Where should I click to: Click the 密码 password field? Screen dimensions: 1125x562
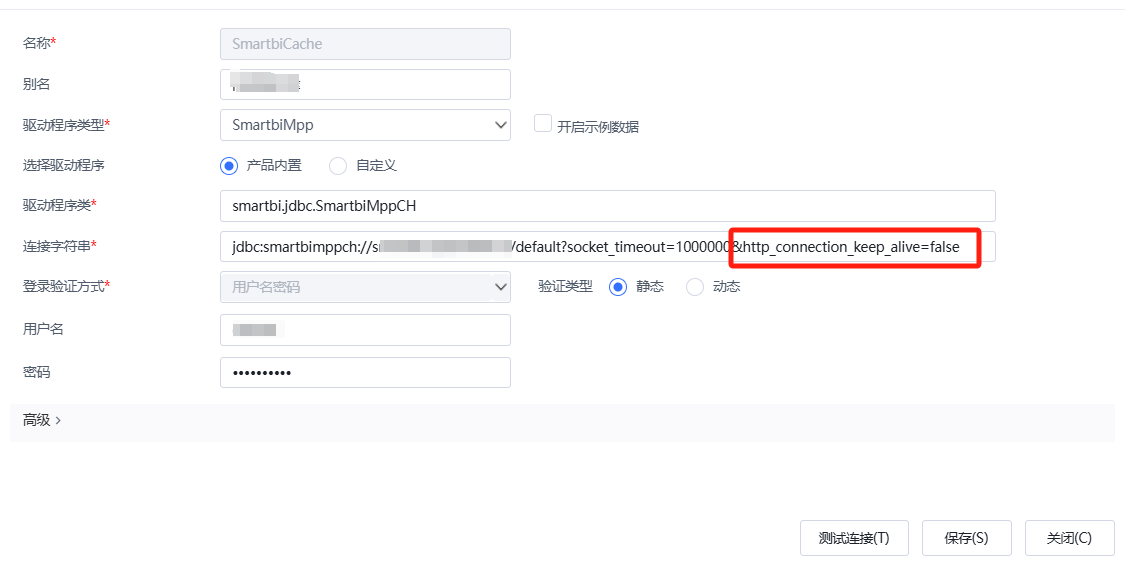point(365,373)
